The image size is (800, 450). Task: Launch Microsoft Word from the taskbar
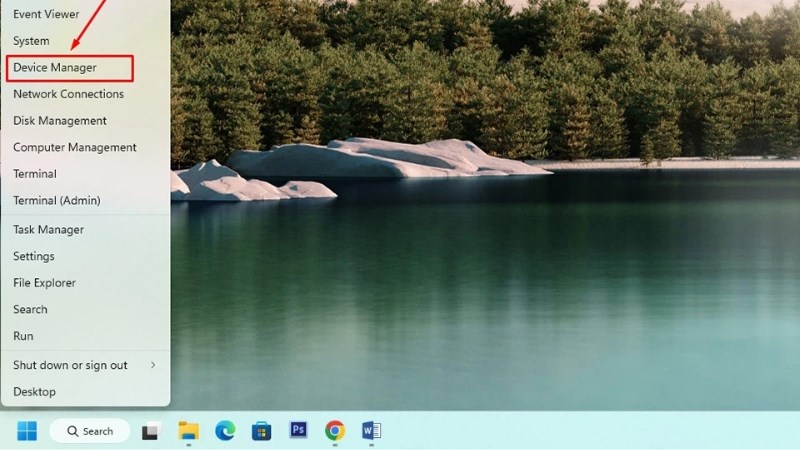371,431
